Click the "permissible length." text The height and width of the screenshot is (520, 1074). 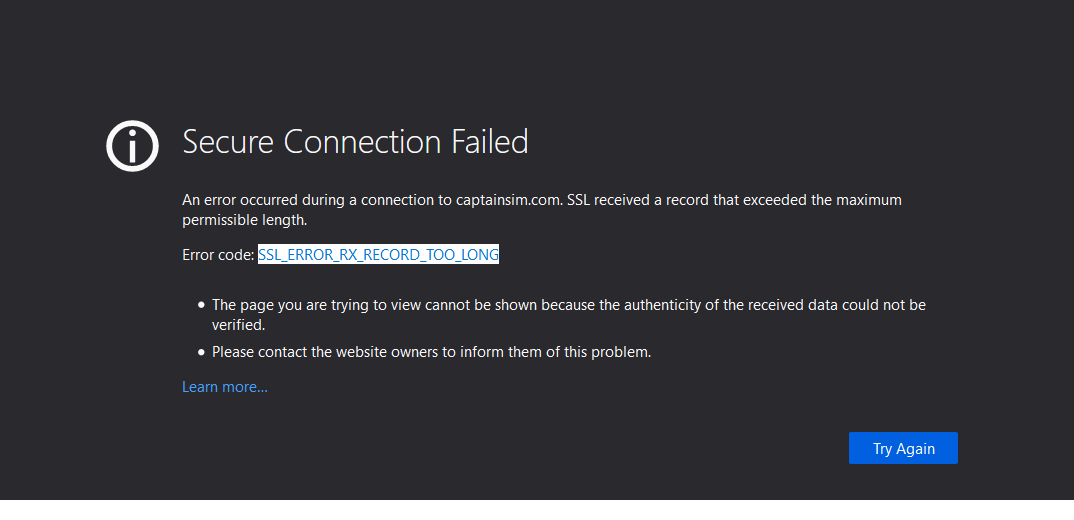pos(244,220)
